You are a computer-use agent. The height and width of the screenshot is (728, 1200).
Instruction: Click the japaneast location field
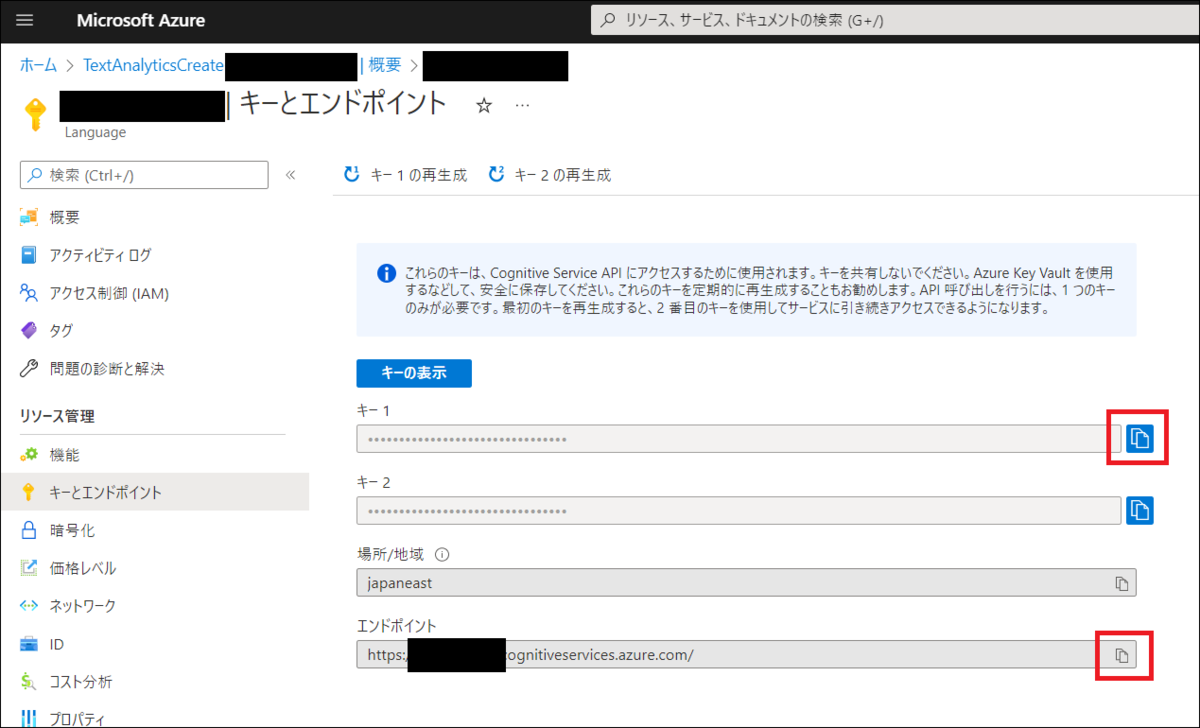point(747,582)
